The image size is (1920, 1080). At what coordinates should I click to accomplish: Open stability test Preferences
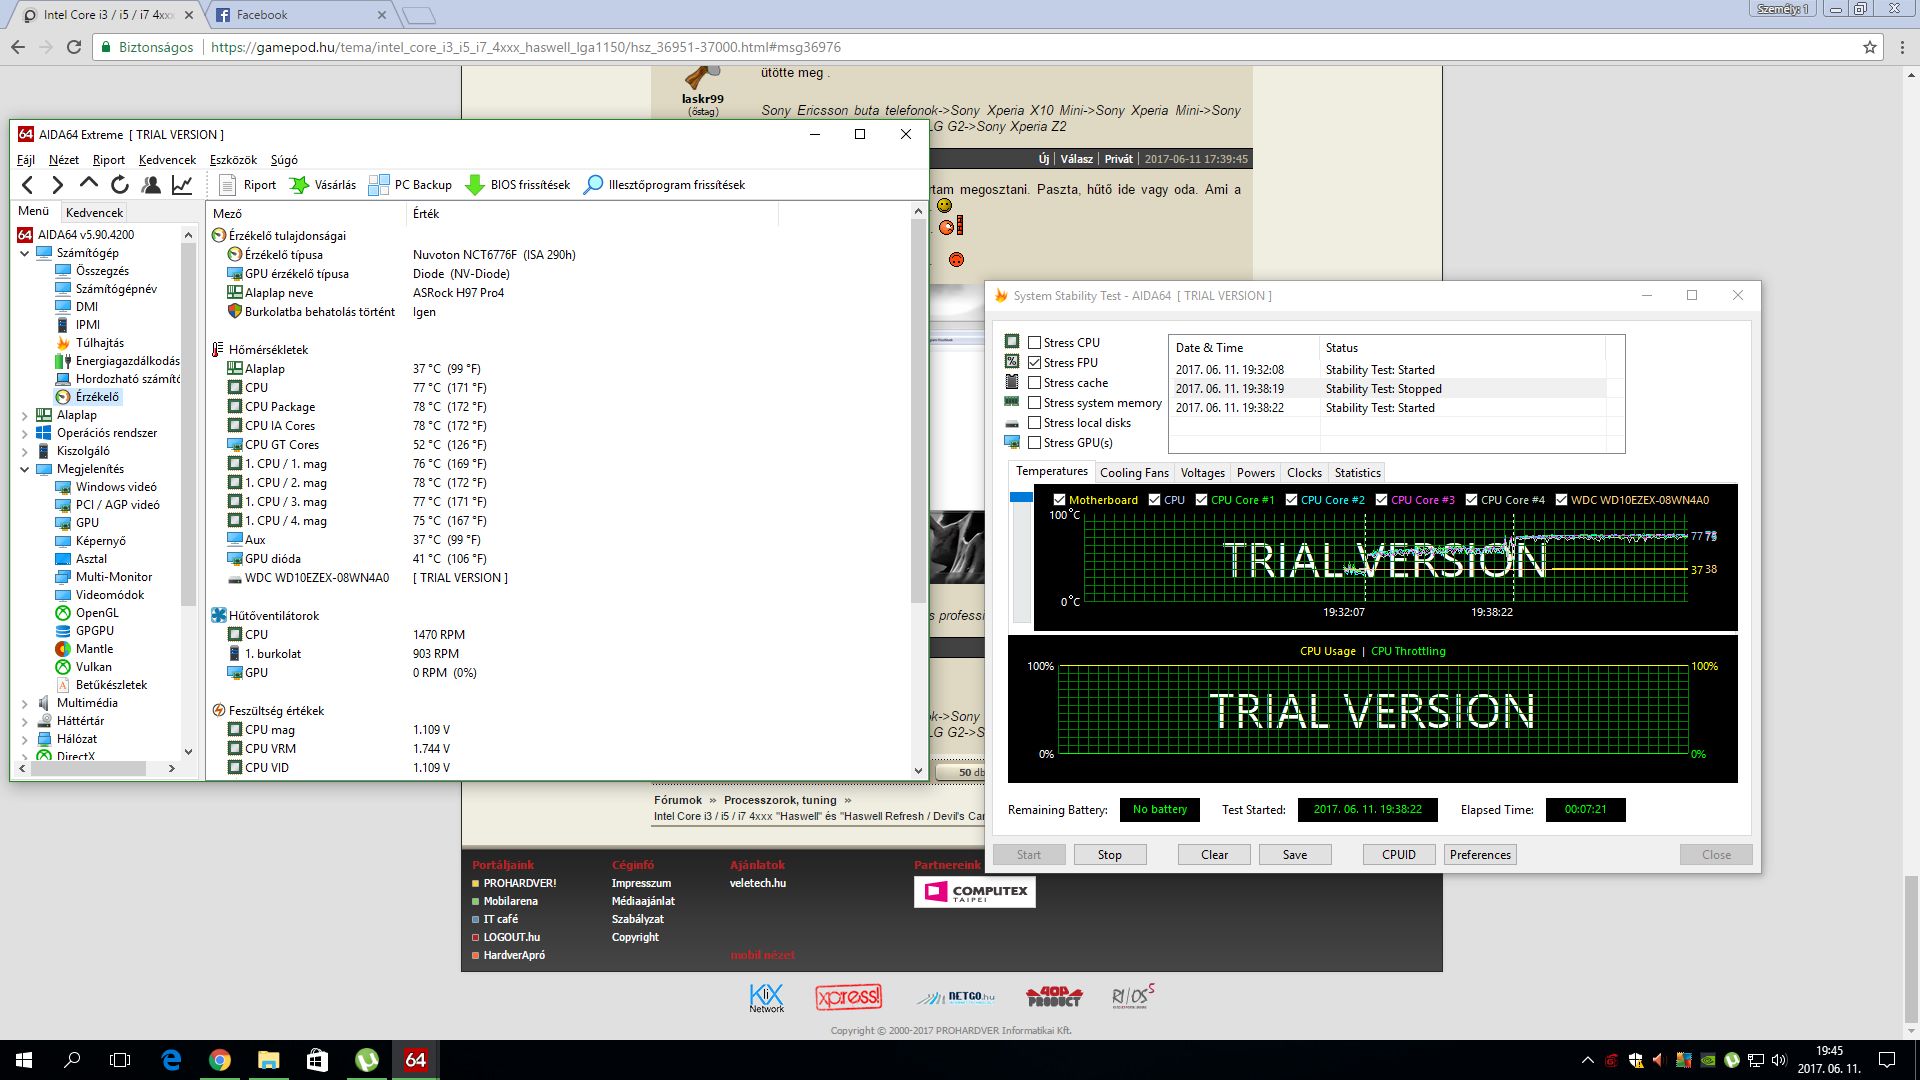pos(1480,855)
